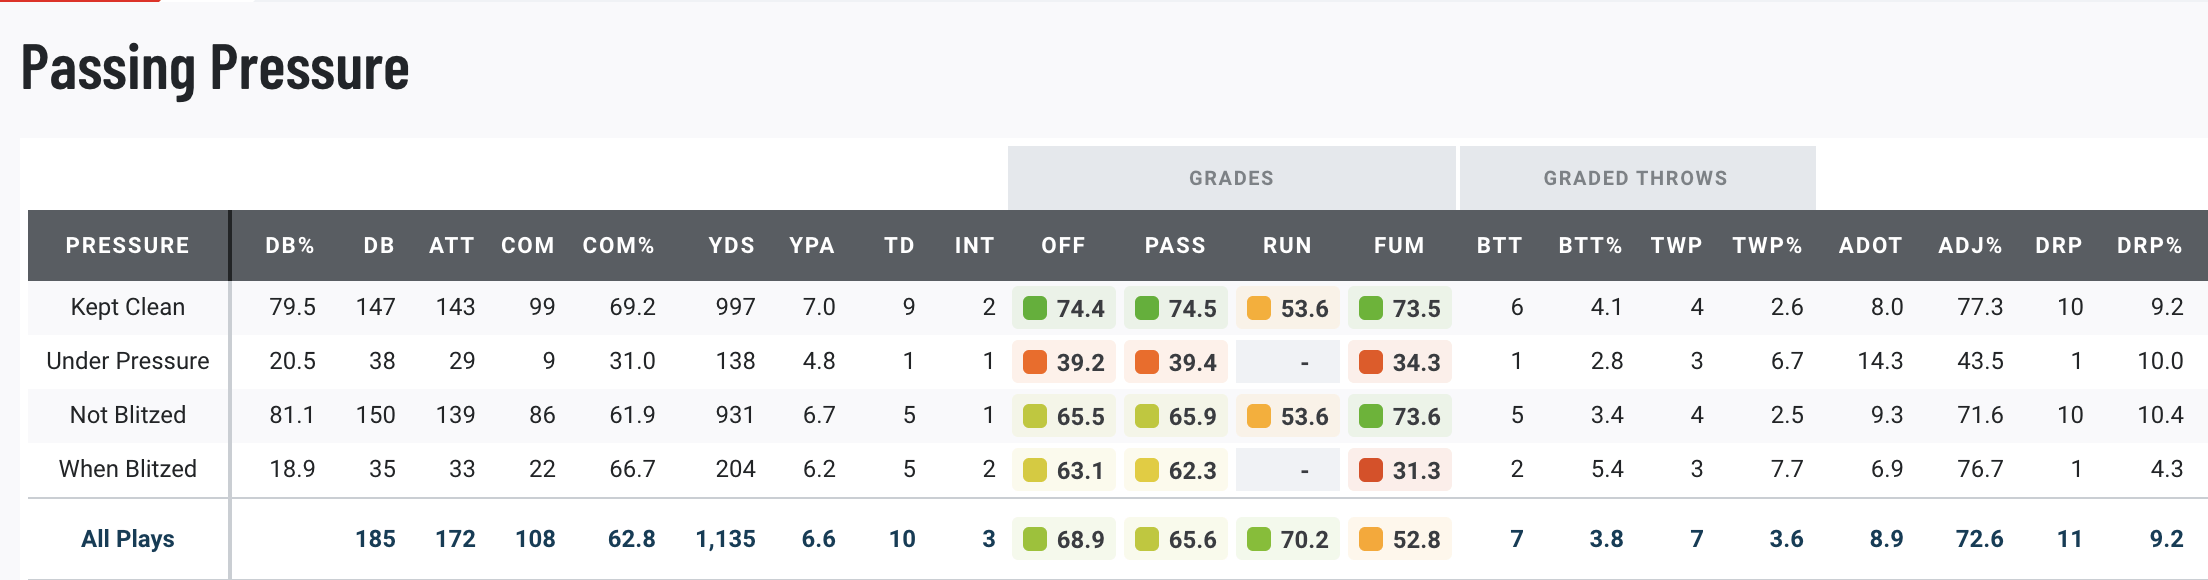2208x580 pixels.
Task: Click the Passing Pressure section heading
Action: click(x=215, y=68)
